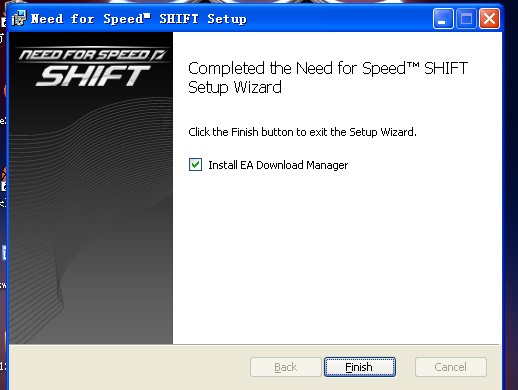
Task: Click the NEED FOR SPEED wordmark in banner
Action: 92,55
